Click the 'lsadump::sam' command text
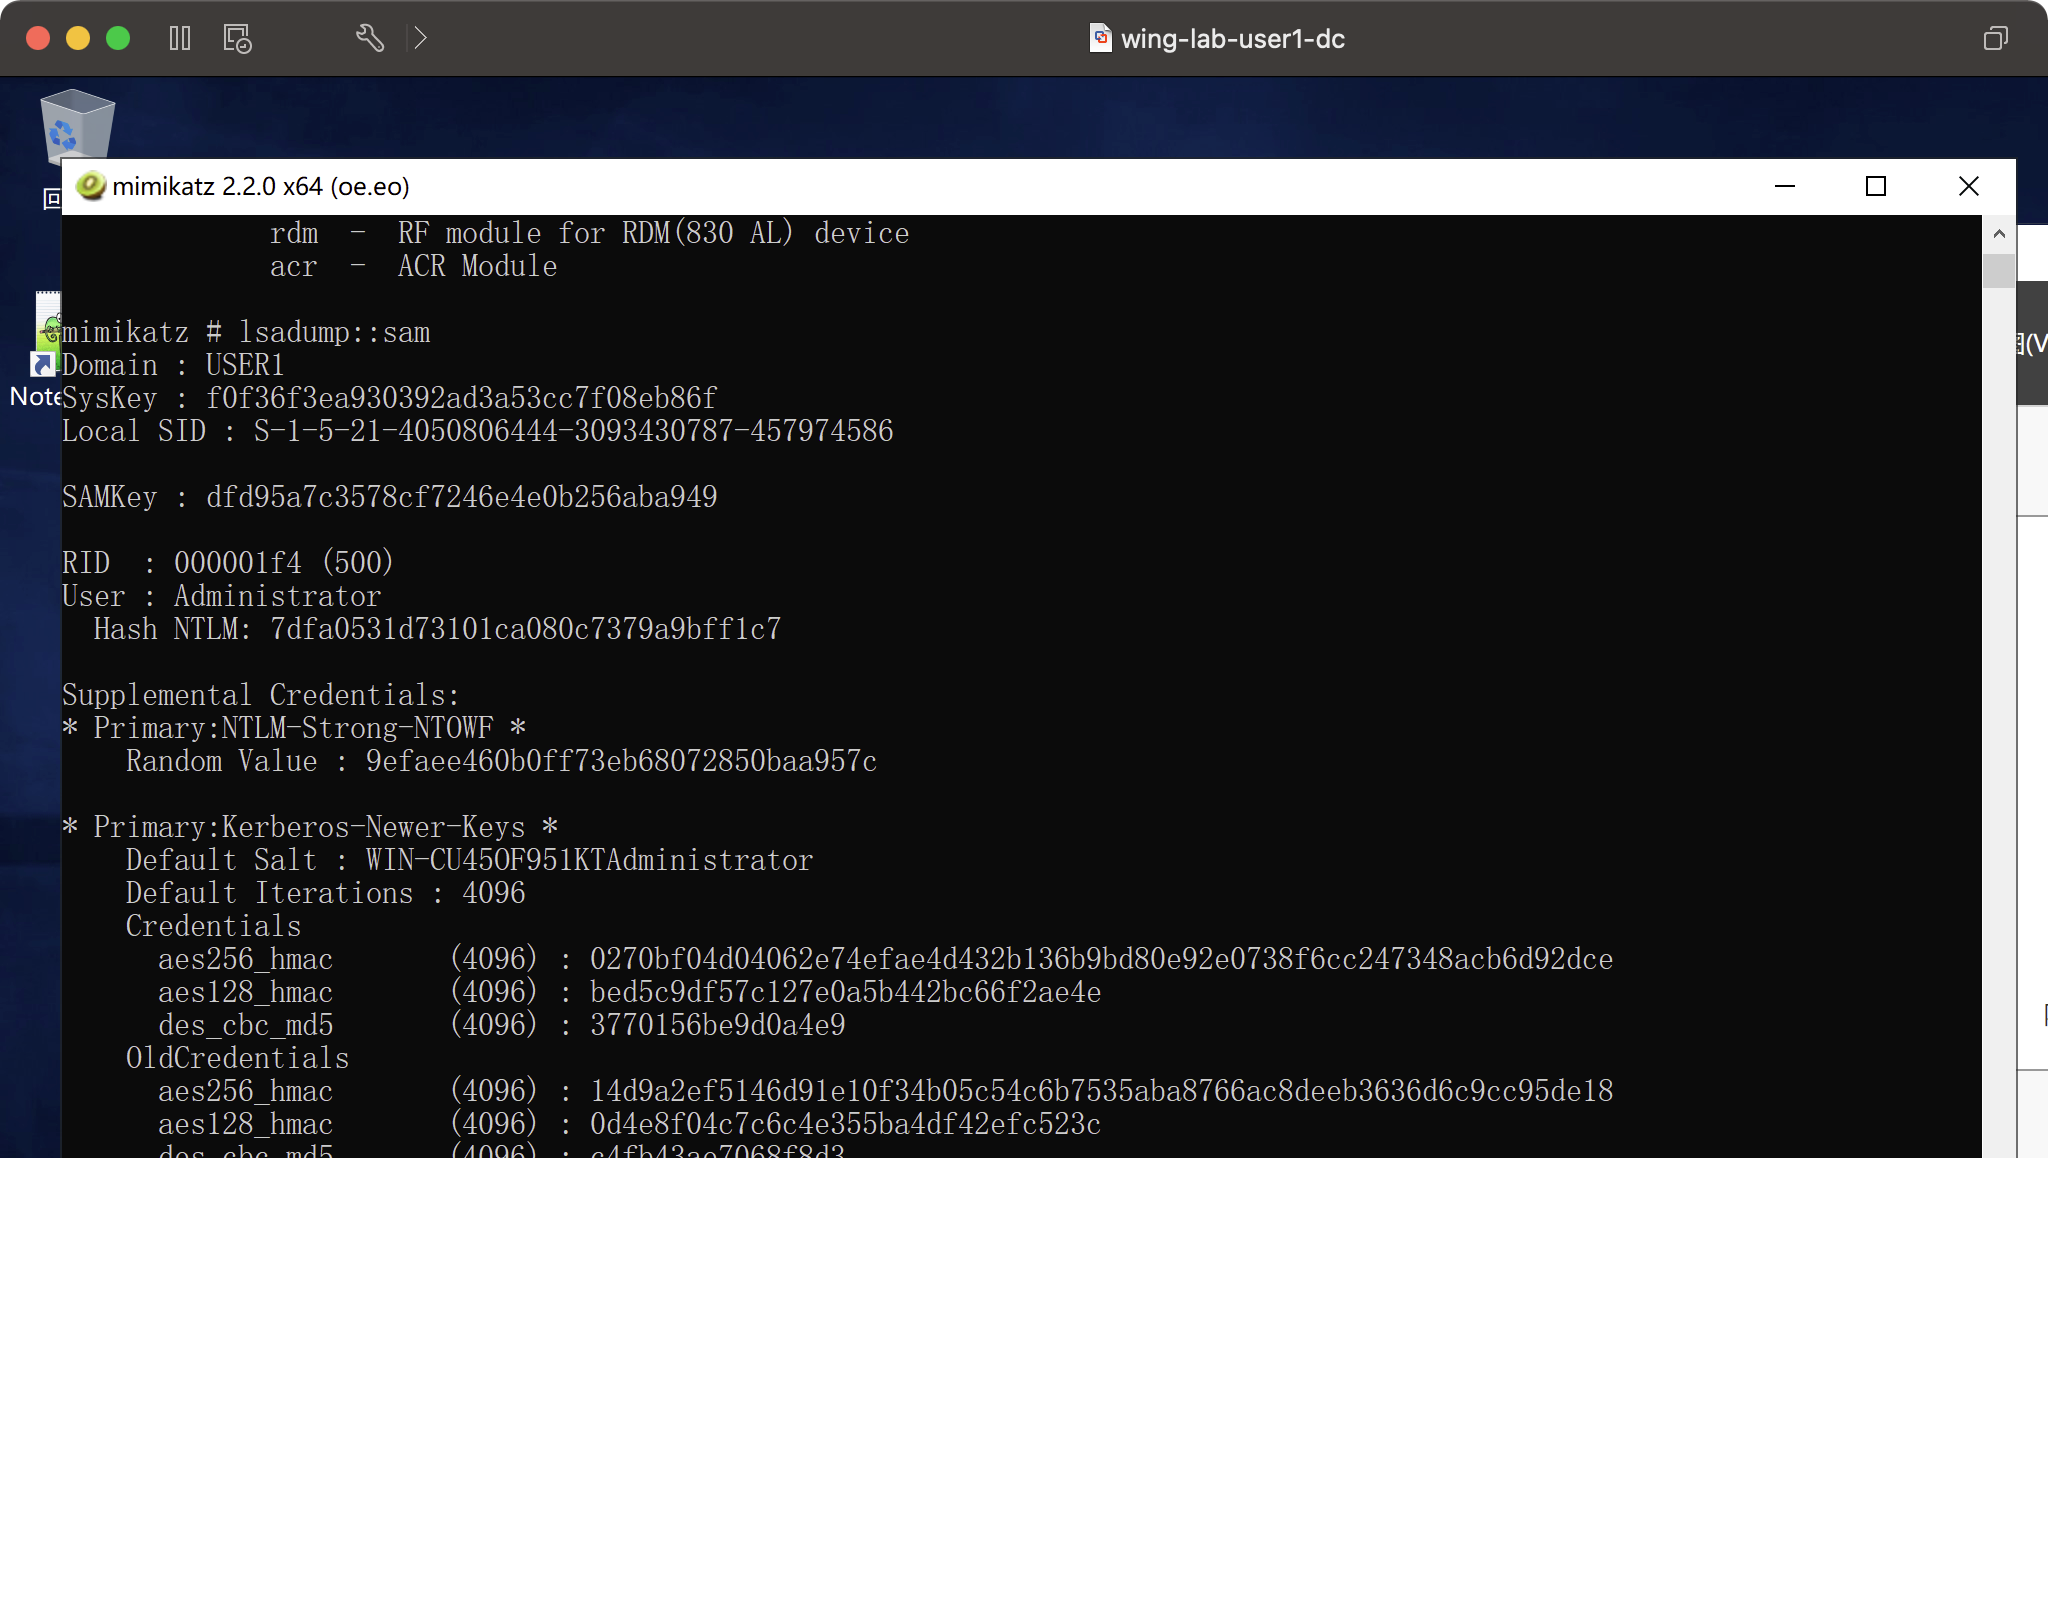2048x1612 pixels. [x=335, y=332]
